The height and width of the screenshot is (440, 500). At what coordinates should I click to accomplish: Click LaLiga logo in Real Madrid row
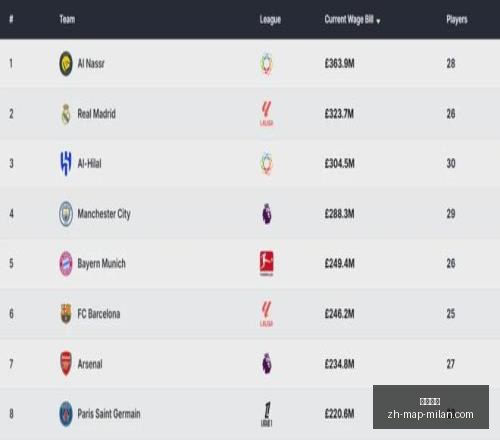267,114
